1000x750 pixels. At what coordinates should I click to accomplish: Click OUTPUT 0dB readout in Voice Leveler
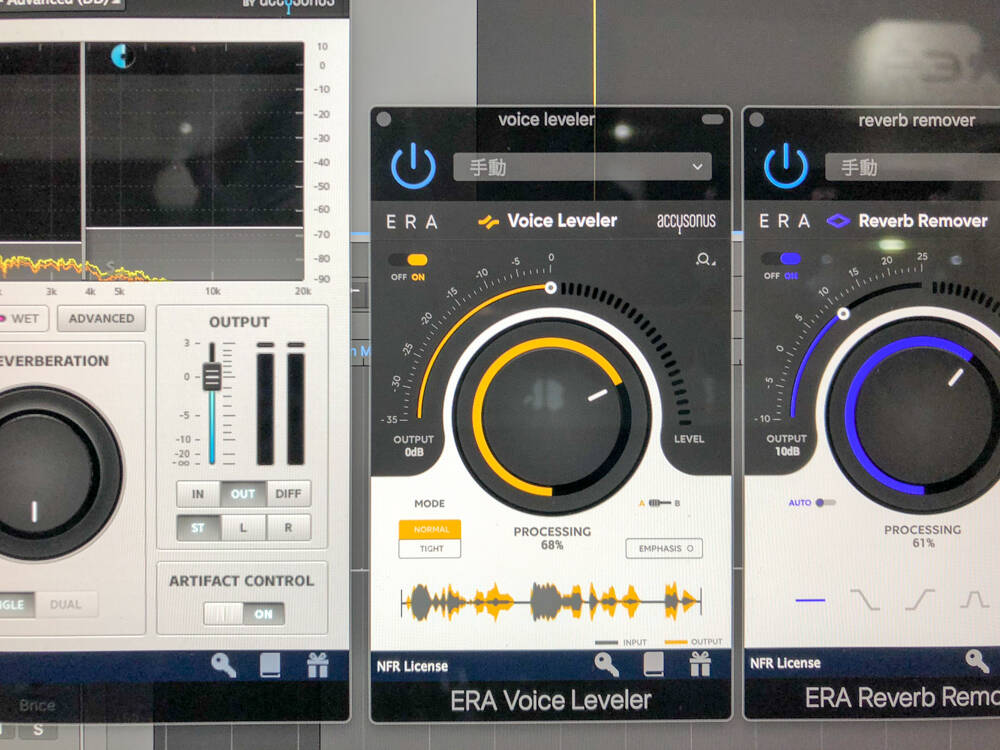click(x=414, y=452)
